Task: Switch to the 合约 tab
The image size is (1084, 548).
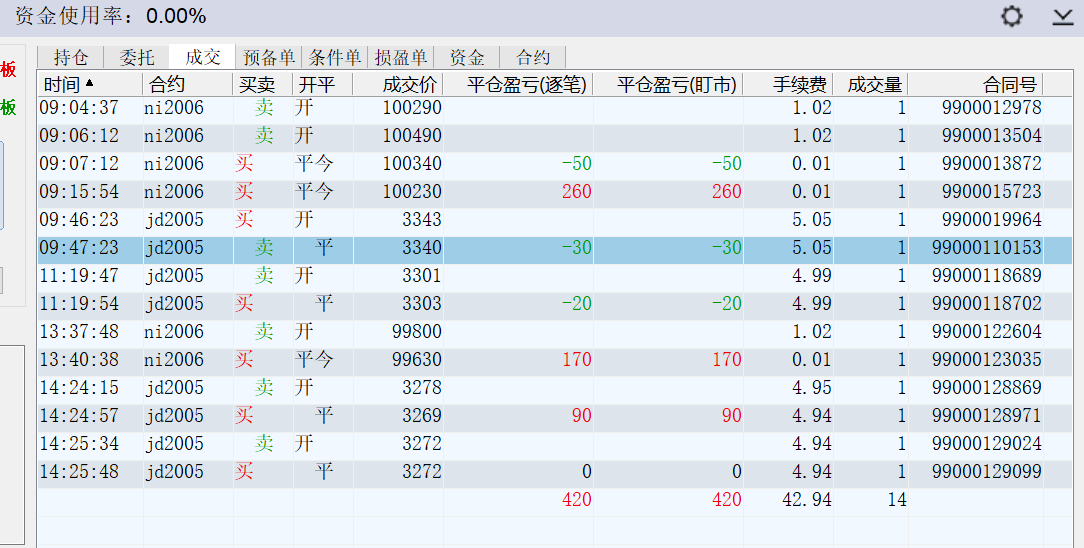Action: tap(533, 57)
